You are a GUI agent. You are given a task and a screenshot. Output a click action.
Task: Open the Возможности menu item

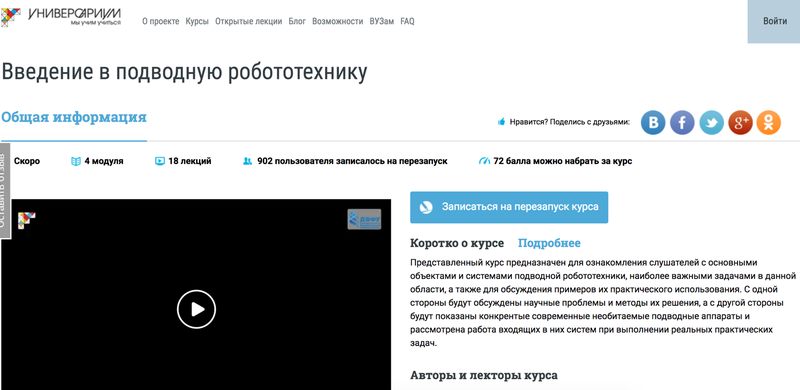(x=338, y=21)
